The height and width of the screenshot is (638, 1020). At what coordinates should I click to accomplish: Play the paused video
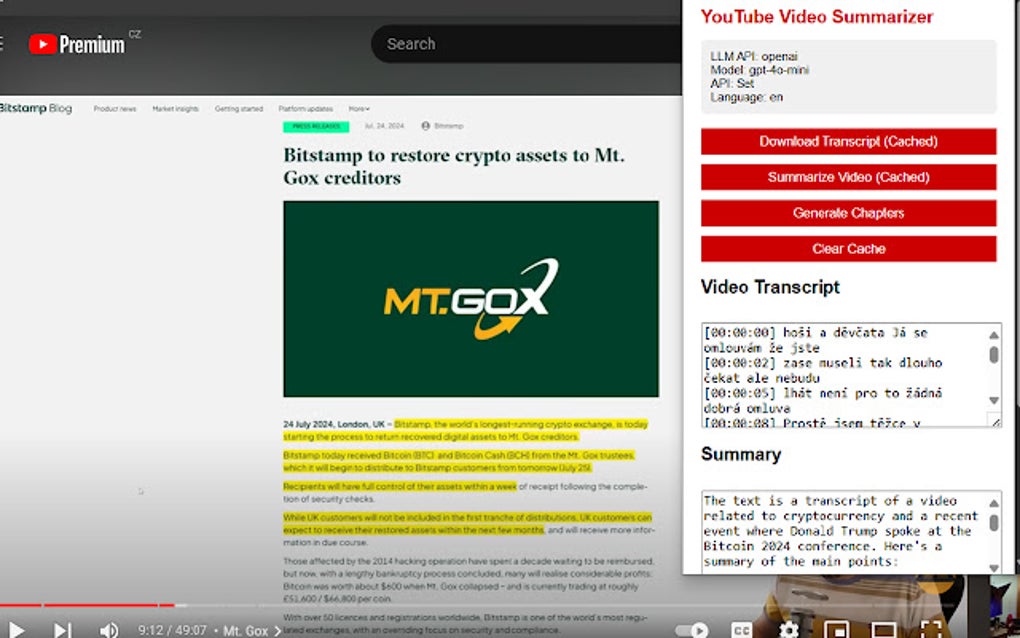click(16, 629)
